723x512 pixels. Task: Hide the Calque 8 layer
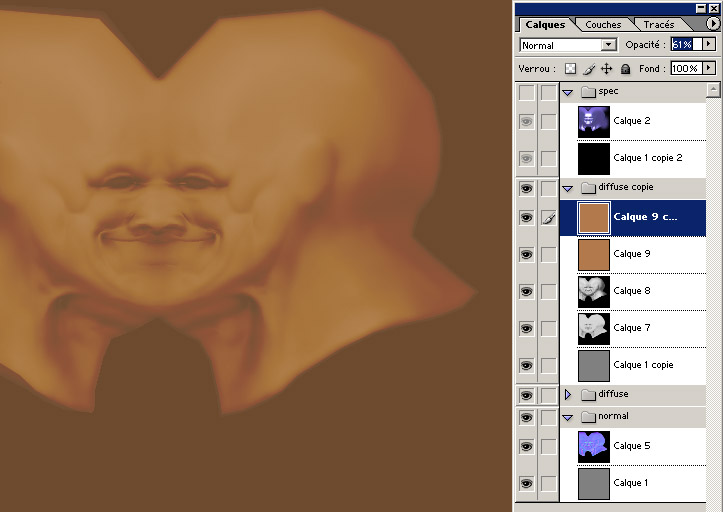click(527, 292)
